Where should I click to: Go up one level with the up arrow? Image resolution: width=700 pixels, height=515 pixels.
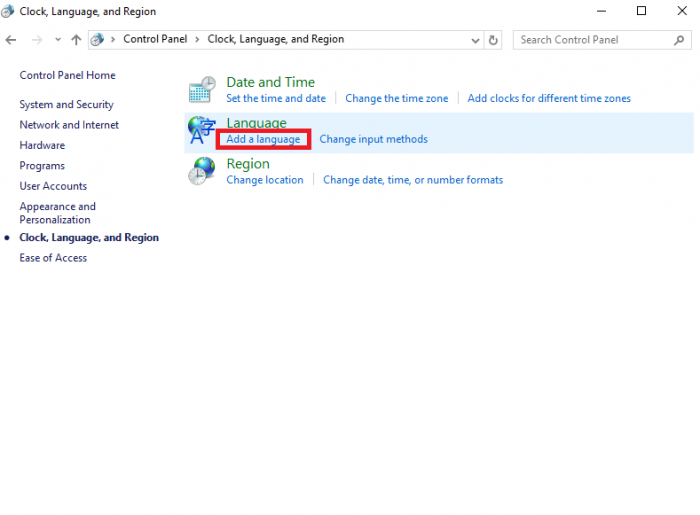tap(76, 40)
